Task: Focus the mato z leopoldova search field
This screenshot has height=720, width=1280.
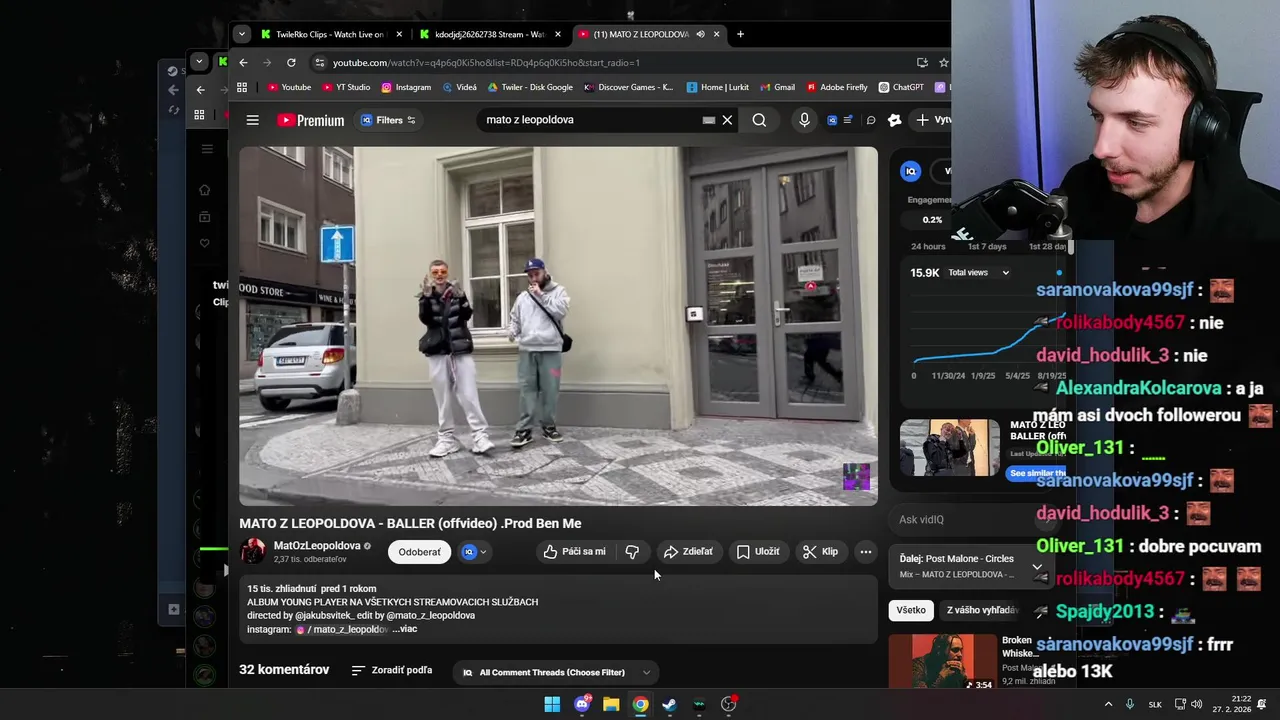Action: click(590, 120)
